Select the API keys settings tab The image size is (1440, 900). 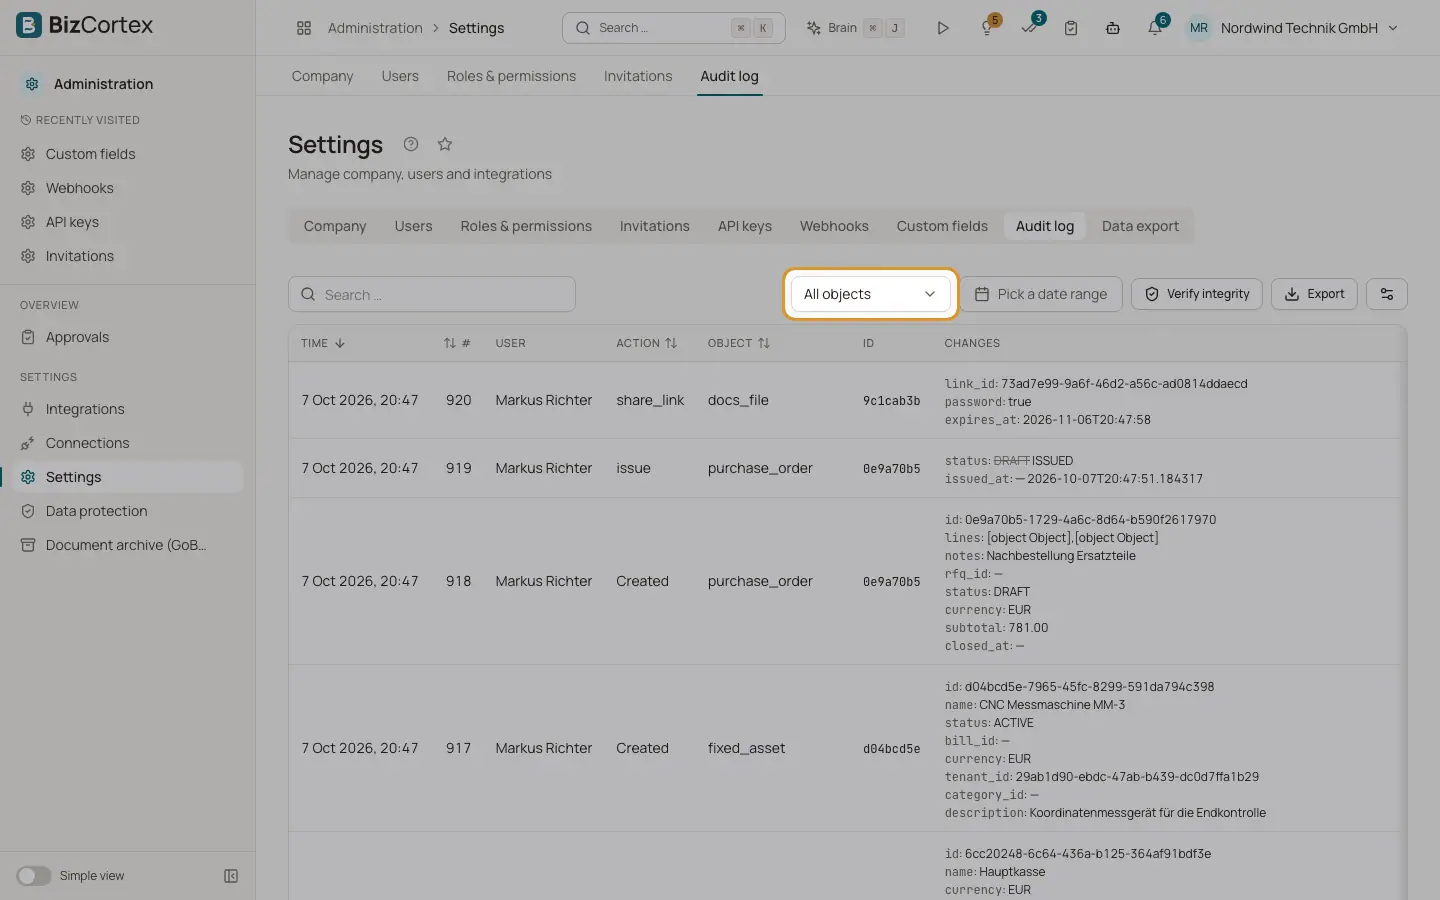pos(745,226)
